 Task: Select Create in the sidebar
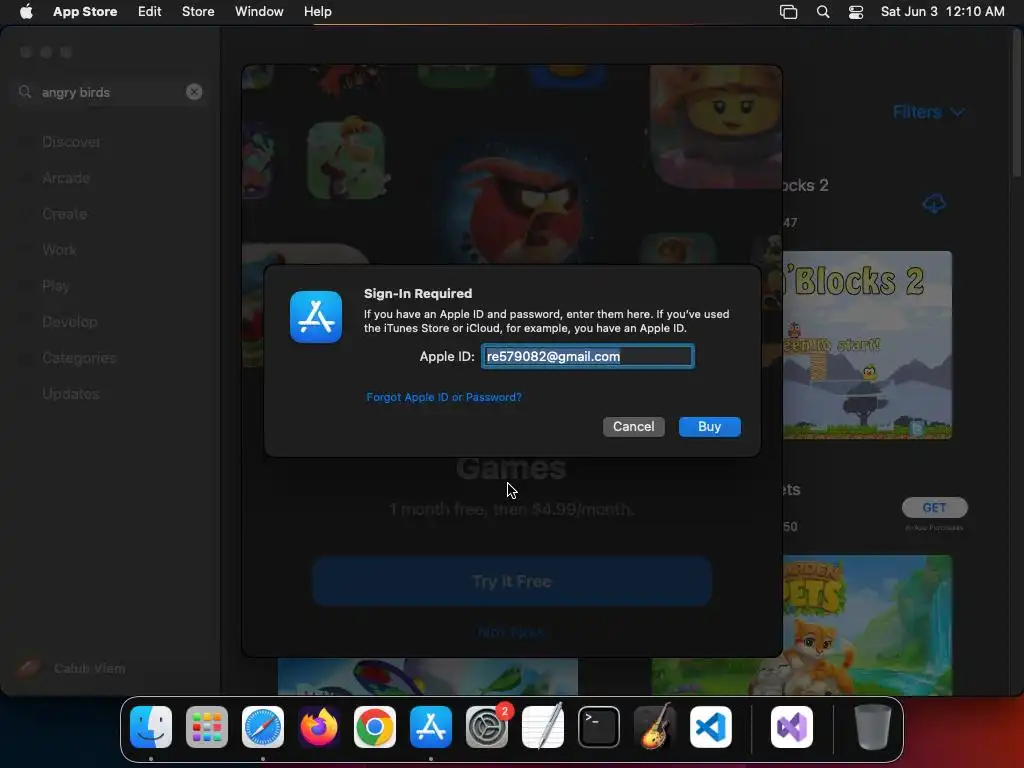tap(65, 214)
